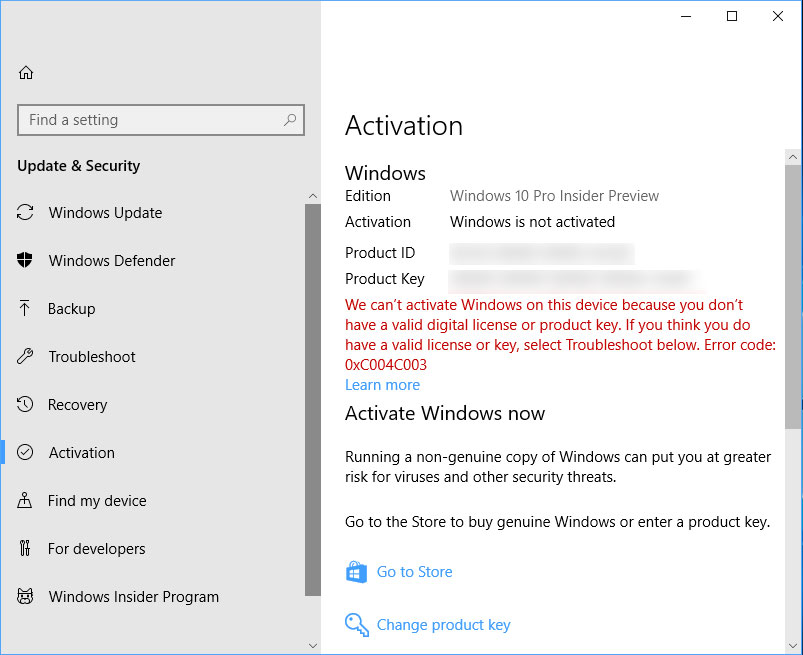
Task: Click the Activation page scroll down arrow
Action: [x=793, y=646]
